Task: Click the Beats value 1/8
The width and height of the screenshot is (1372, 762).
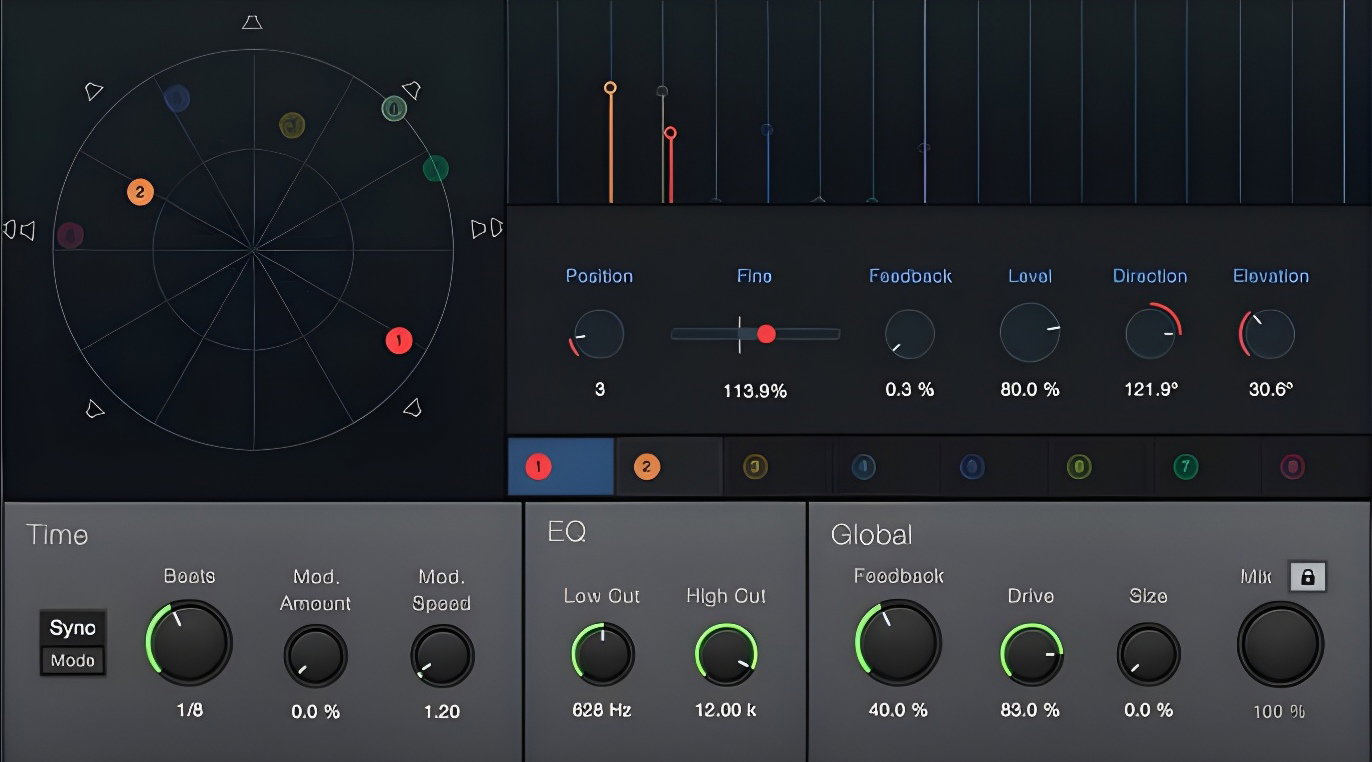Action: (x=188, y=711)
